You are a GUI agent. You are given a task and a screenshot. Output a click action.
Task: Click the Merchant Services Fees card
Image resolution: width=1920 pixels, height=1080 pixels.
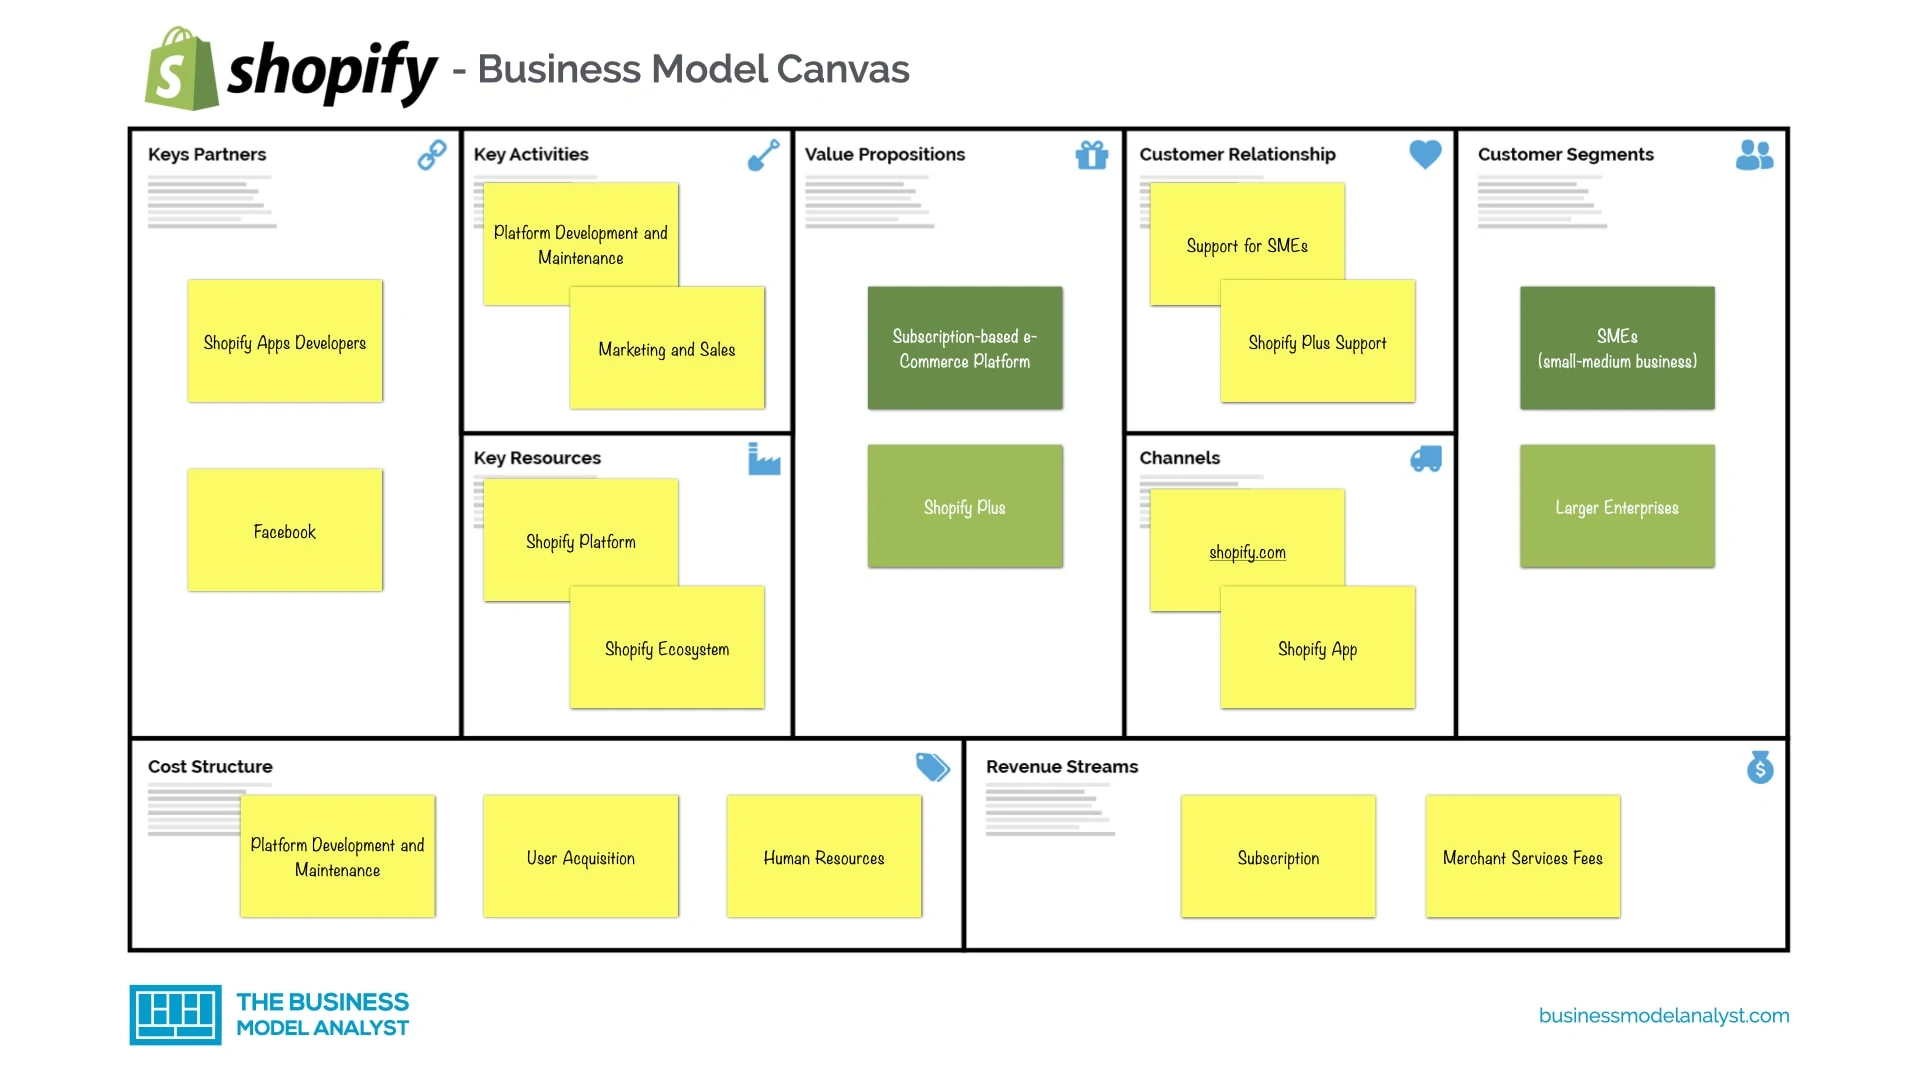[1522, 857]
